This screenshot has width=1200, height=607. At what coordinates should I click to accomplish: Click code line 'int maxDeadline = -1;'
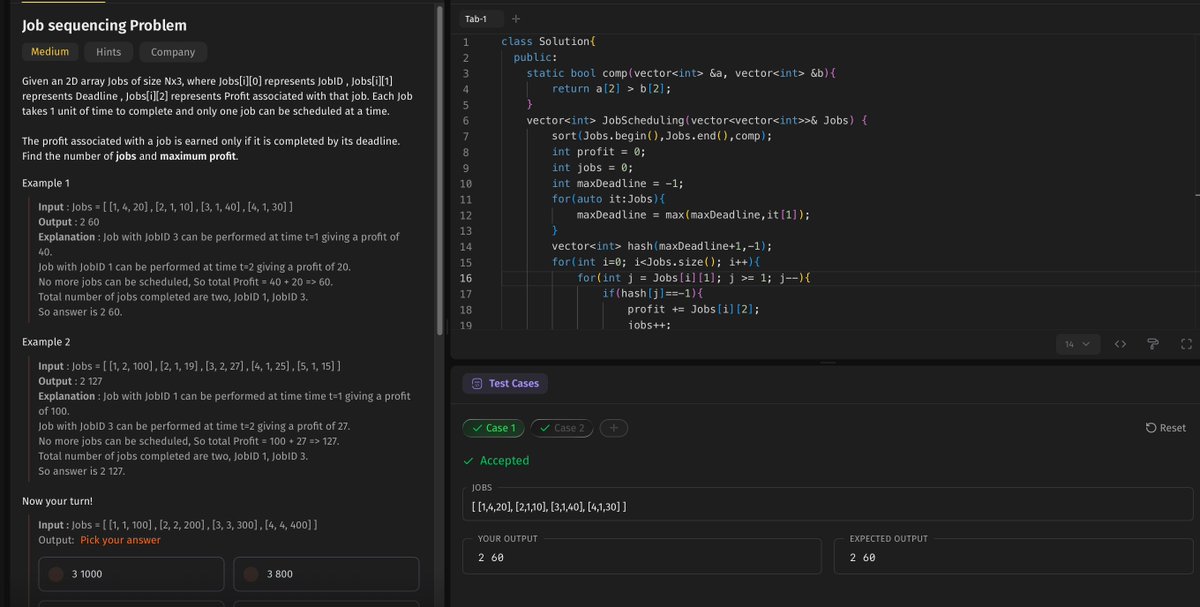pyautogui.click(x=620, y=184)
